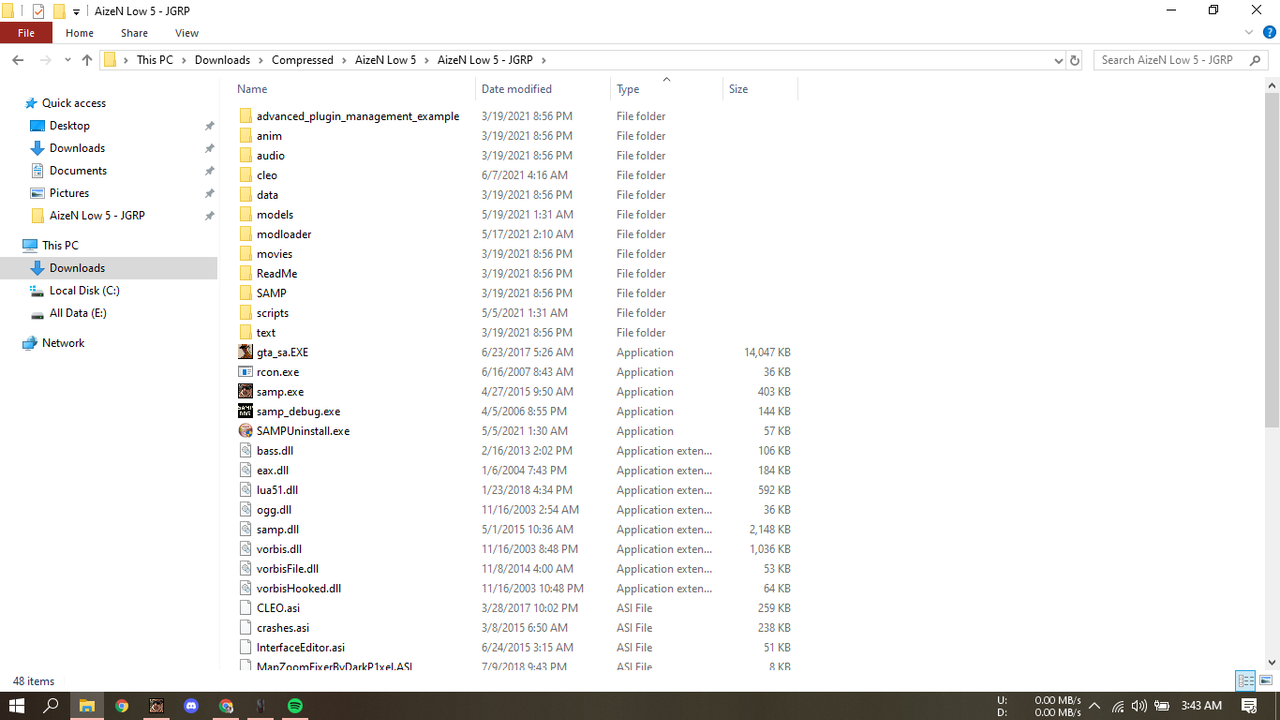The width and height of the screenshot is (1280, 720).
Task: Expand the ribbon with the chevron
Action: click(x=1250, y=33)
